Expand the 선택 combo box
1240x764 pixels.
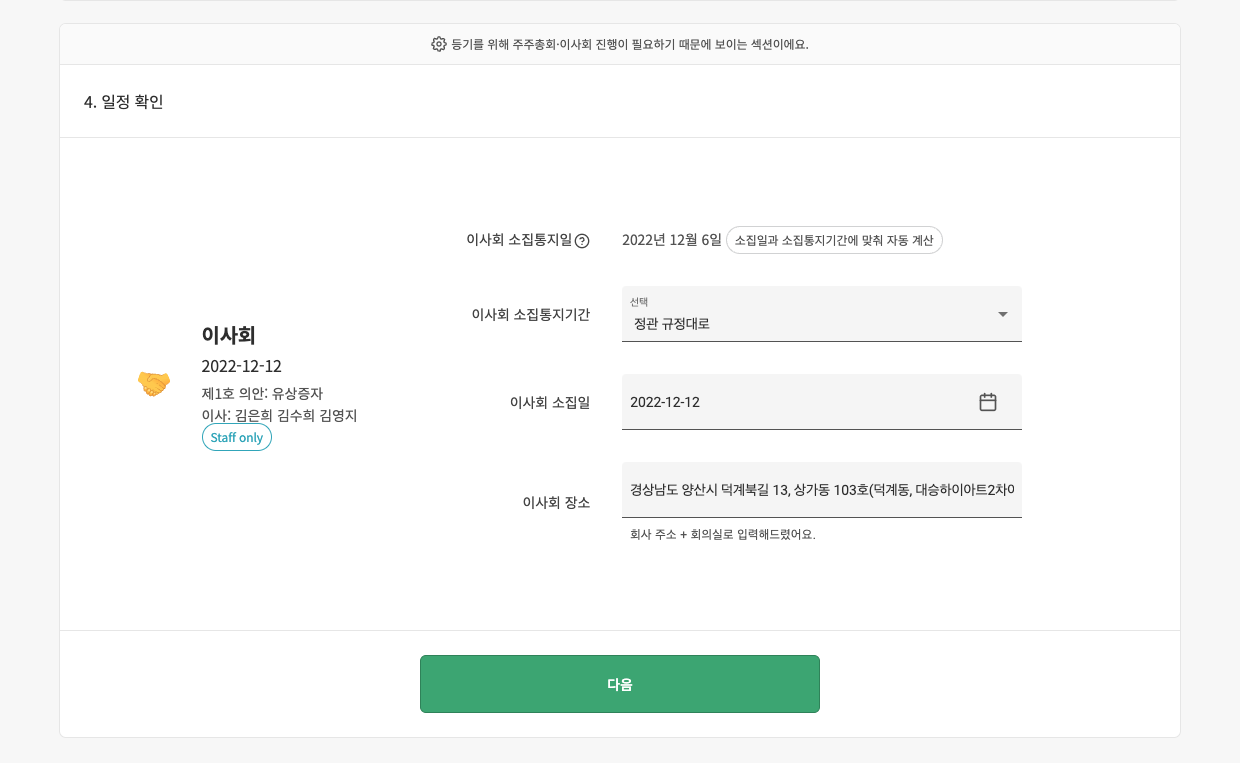(x=820, y=314)
